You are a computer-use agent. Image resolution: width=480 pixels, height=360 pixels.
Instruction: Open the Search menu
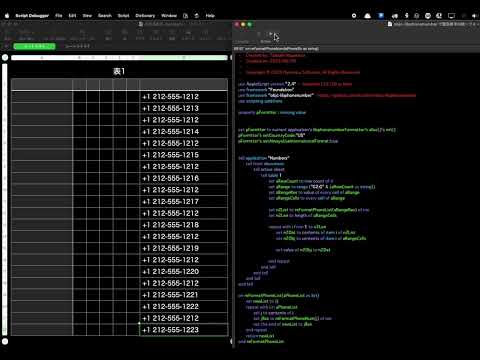[x=105, y=16]
